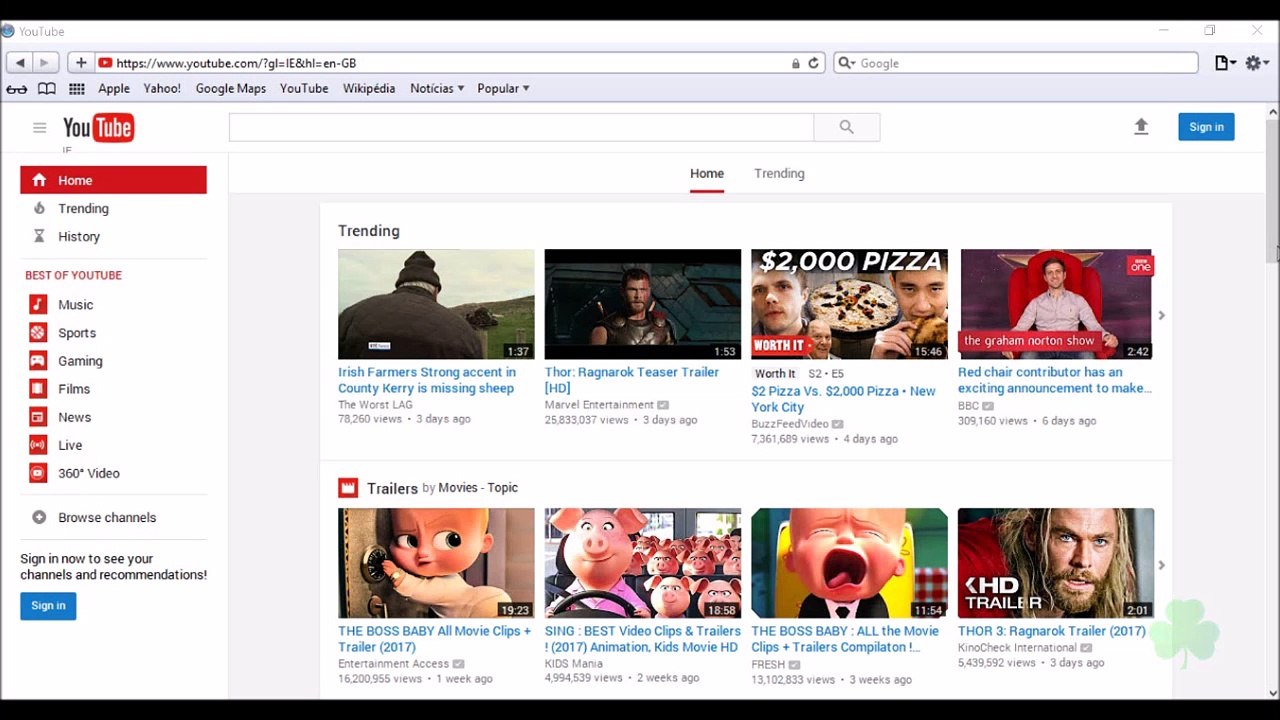1280x720 pixels.
Task: Open the browser page menu icon
Action: 1225,63
